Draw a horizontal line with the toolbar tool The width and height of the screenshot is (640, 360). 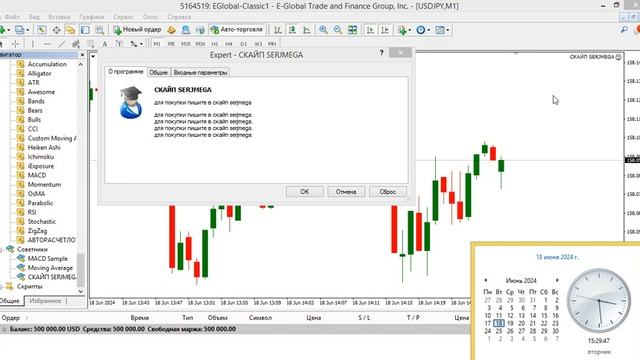click(47, 44)
